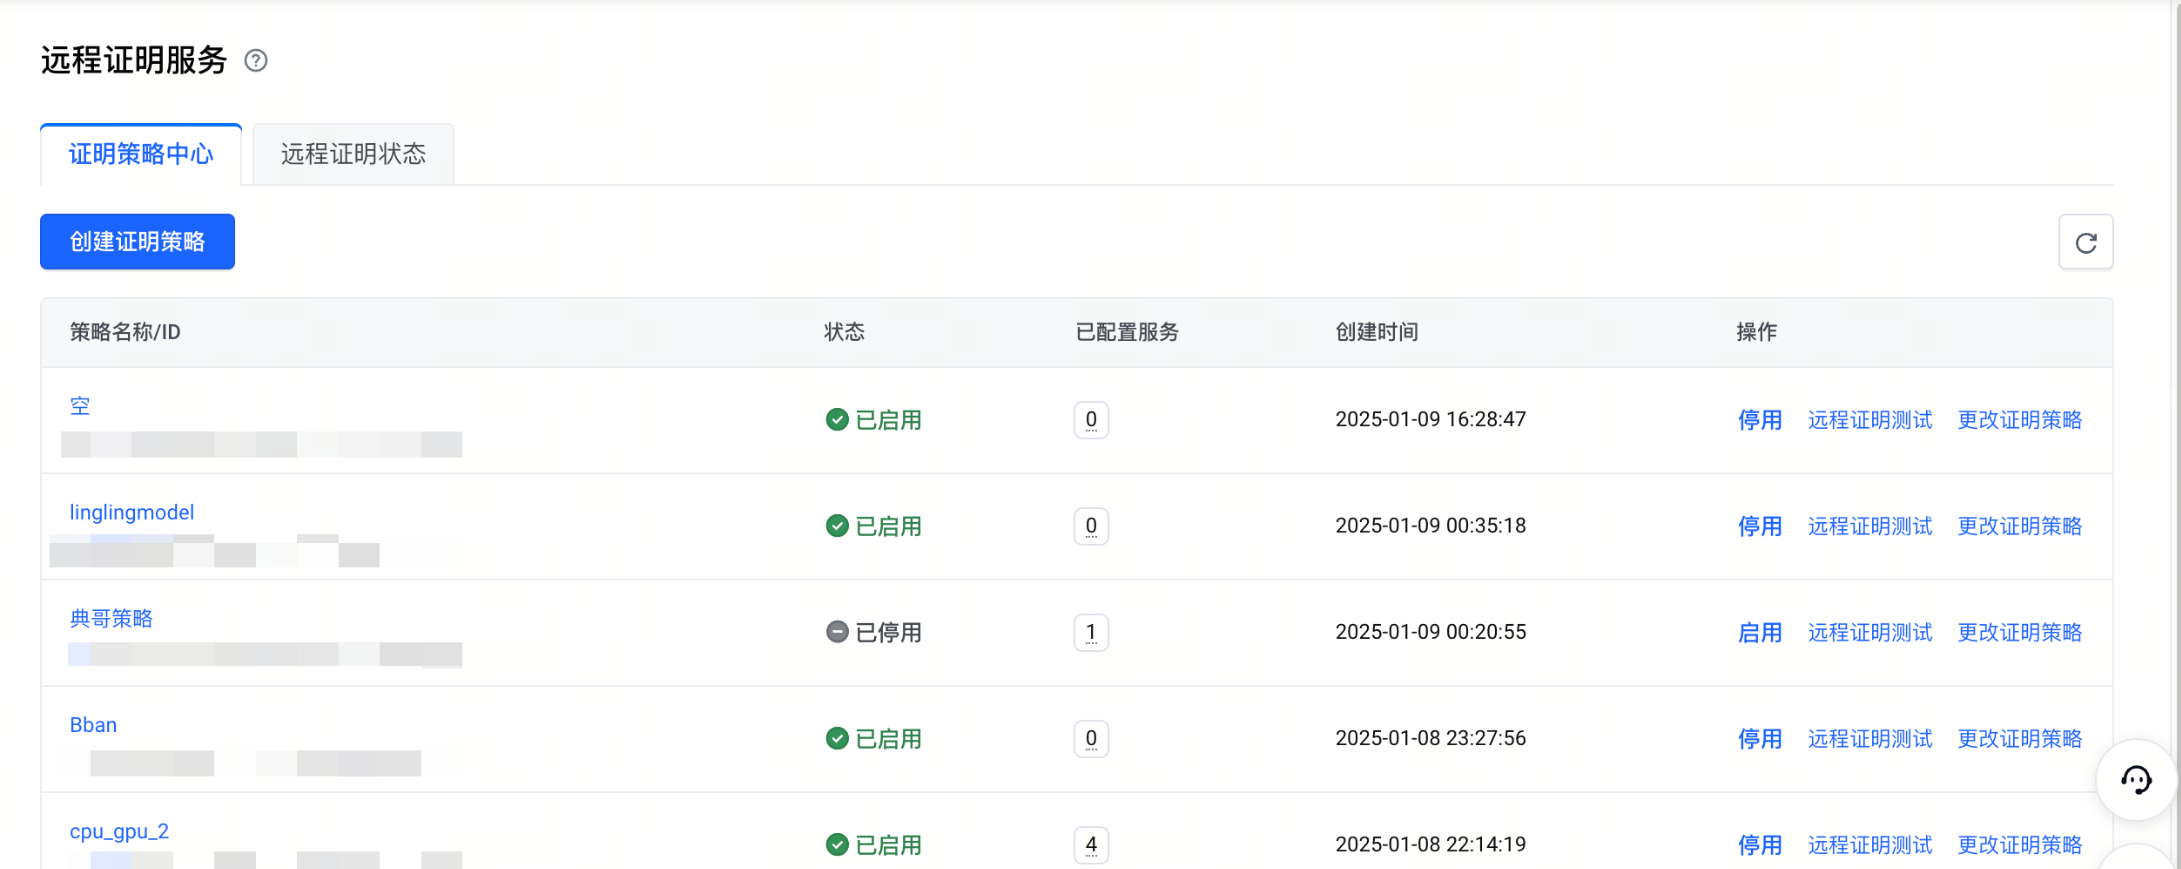Refresh the policy list
Viewport: 2181px width, 869px height.
pyautogui.click(x=2085, y=242)
